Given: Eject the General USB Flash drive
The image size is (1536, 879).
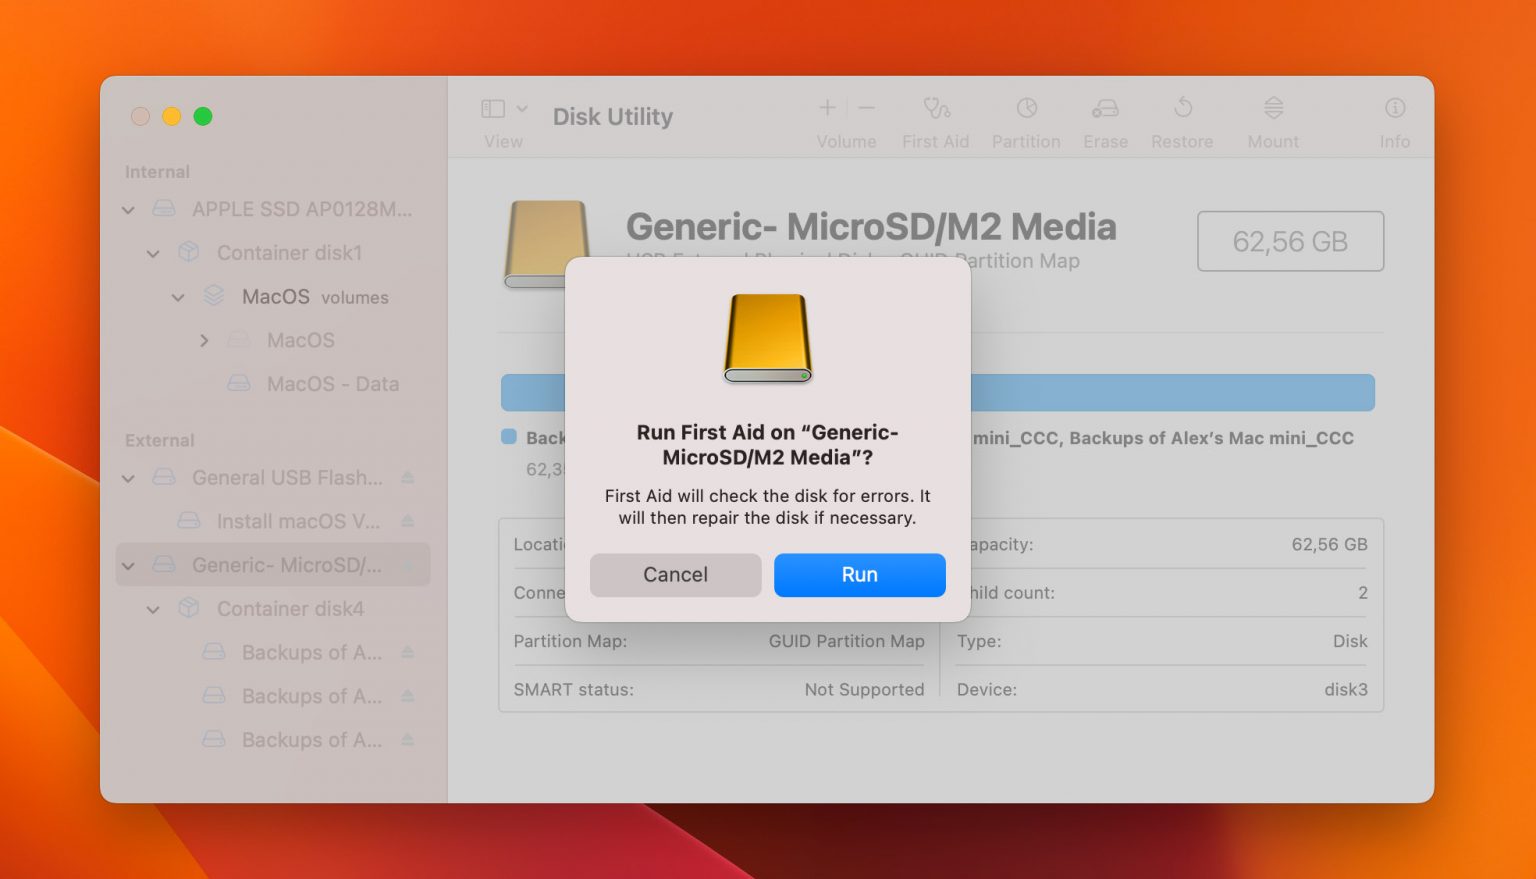Looking at the screenshot, I should [407, 478].
